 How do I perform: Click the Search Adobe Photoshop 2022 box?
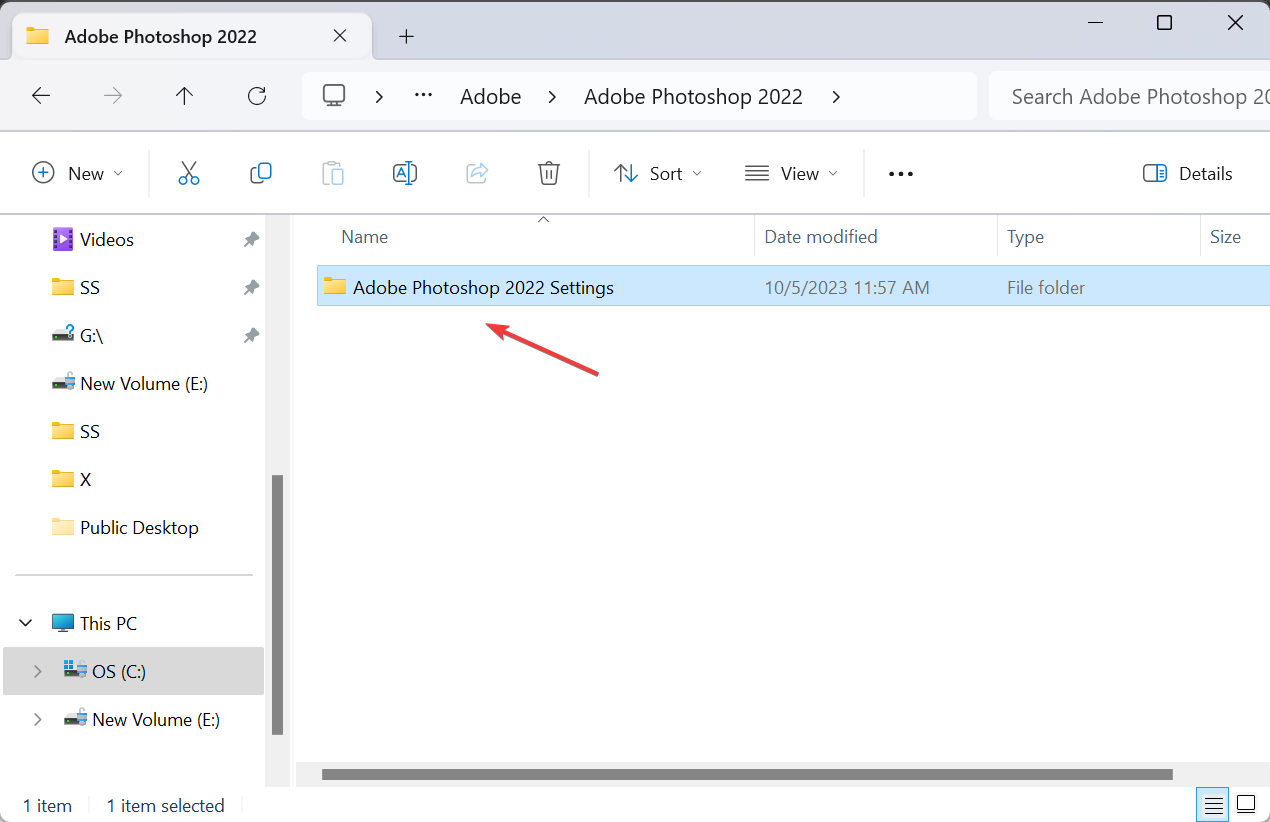pyautogui.click(x=1130, y=96)
